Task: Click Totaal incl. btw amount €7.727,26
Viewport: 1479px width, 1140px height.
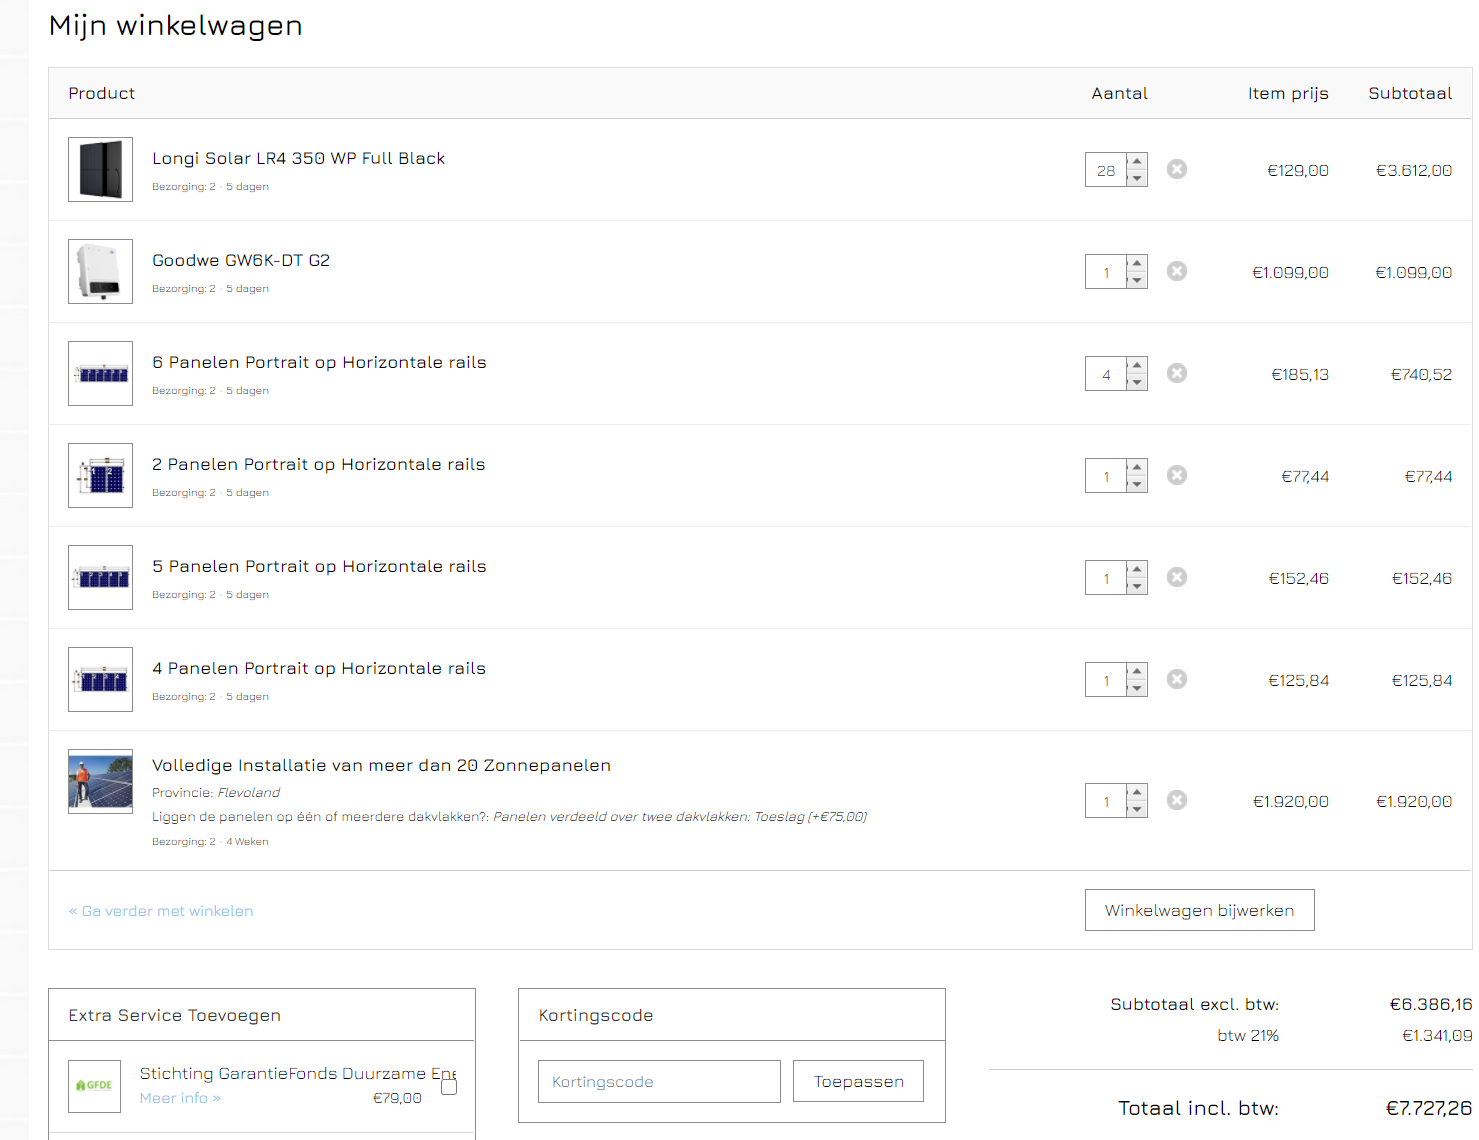Action: 1429,1108
